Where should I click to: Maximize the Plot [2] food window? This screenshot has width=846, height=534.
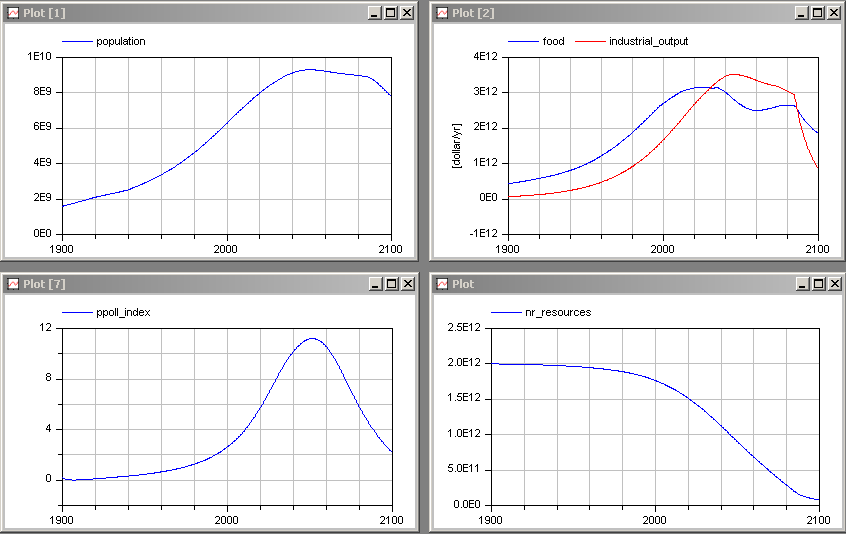(818, 13)
